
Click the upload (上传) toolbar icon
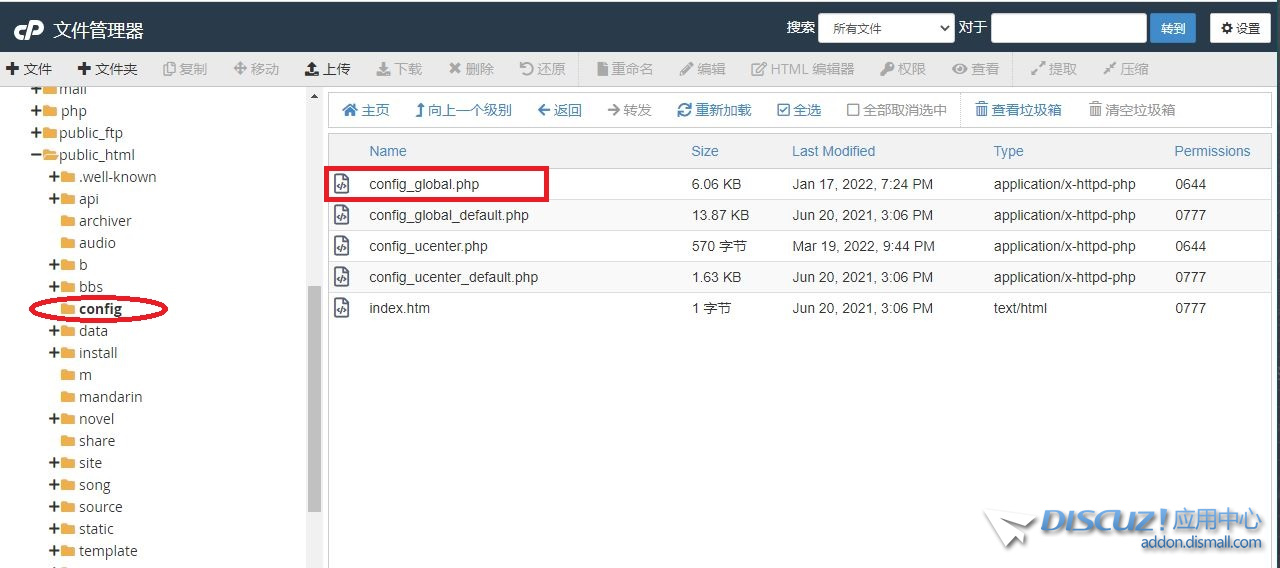[312, 69]
